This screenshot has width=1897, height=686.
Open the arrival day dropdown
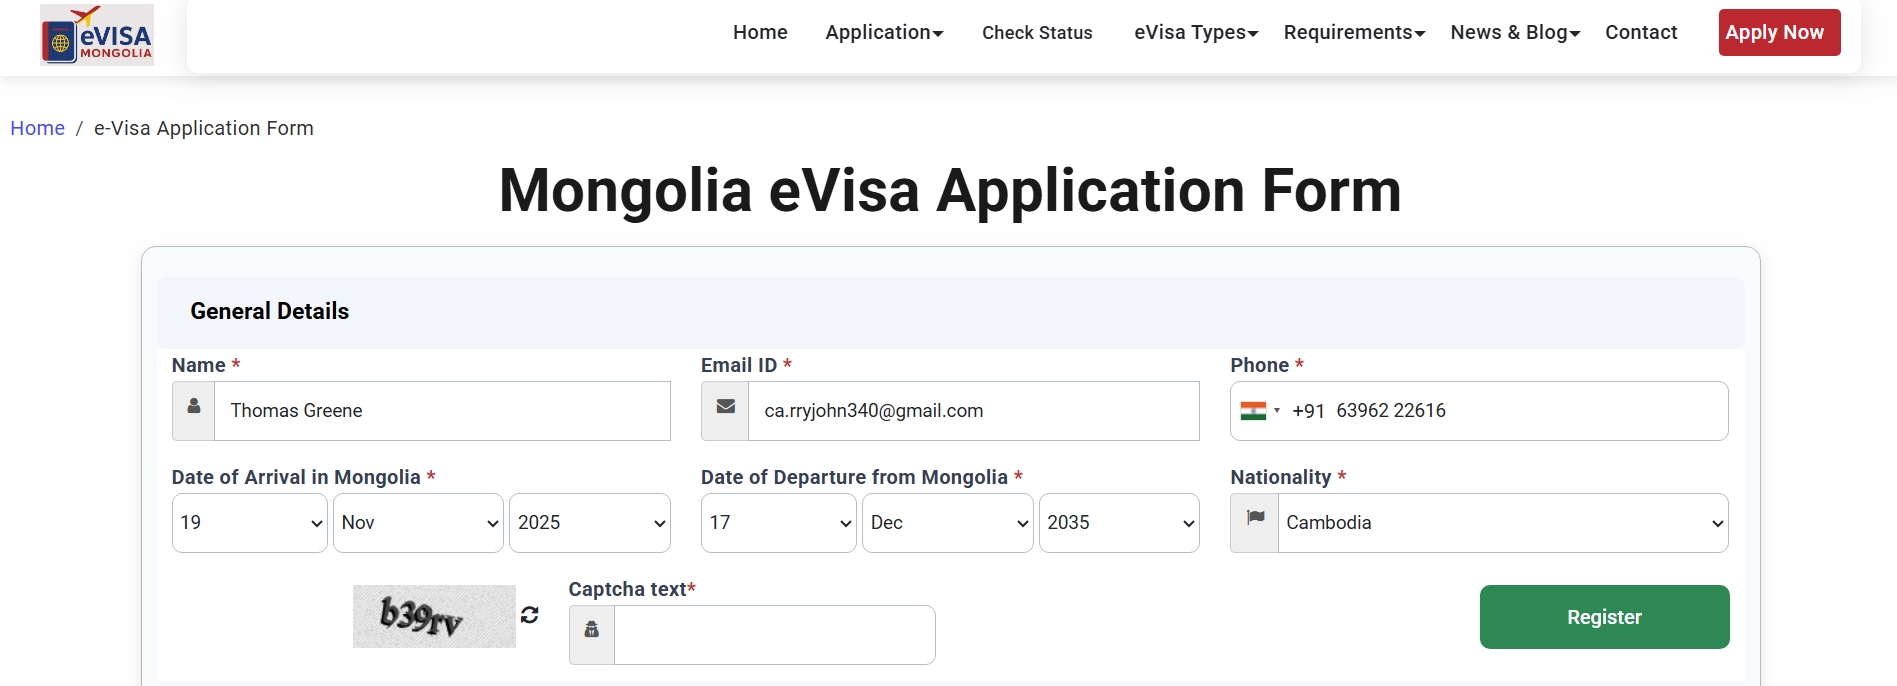click(x=250, y=523)
